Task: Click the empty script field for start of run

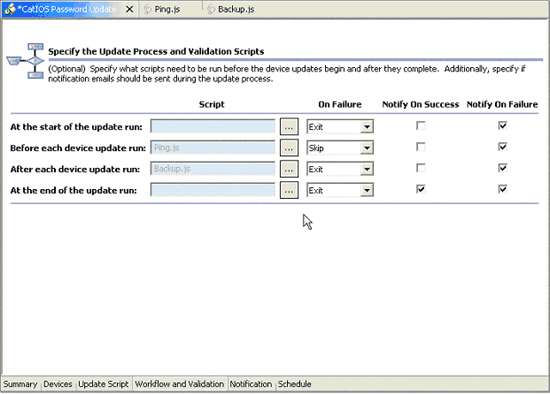Action: point(213,126)
